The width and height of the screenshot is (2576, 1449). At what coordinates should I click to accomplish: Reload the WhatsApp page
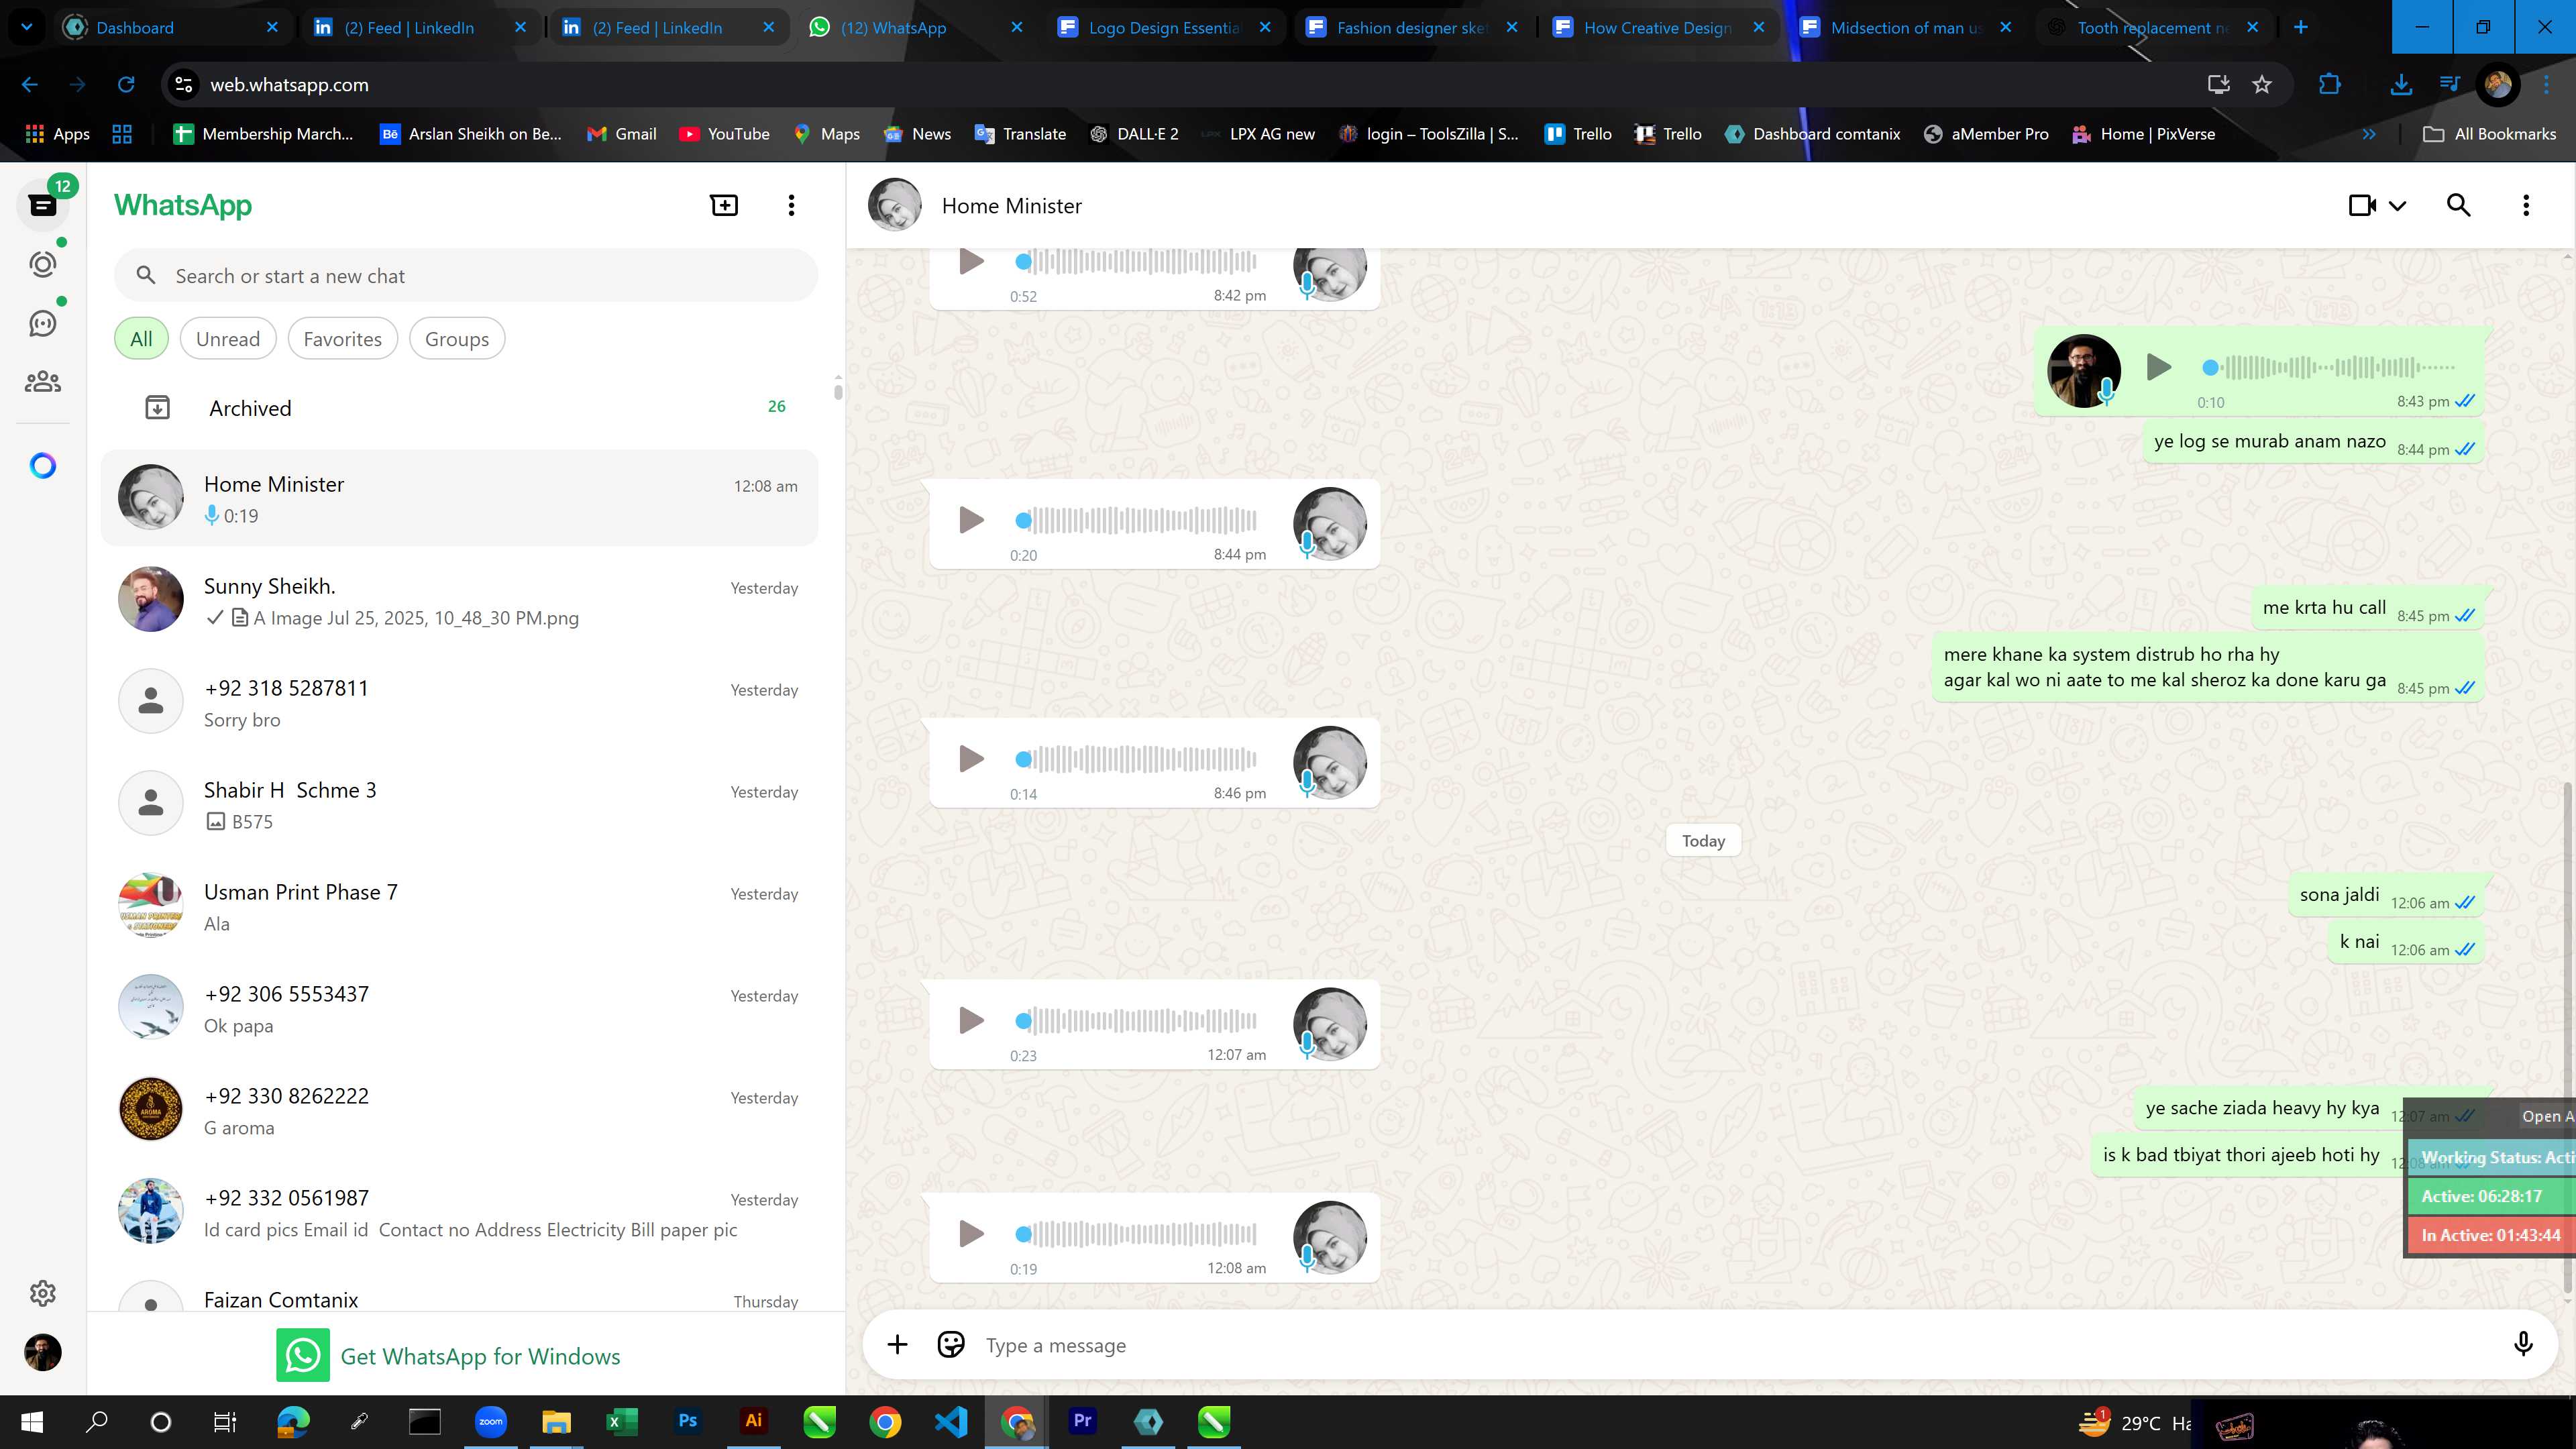click(126, 84)
